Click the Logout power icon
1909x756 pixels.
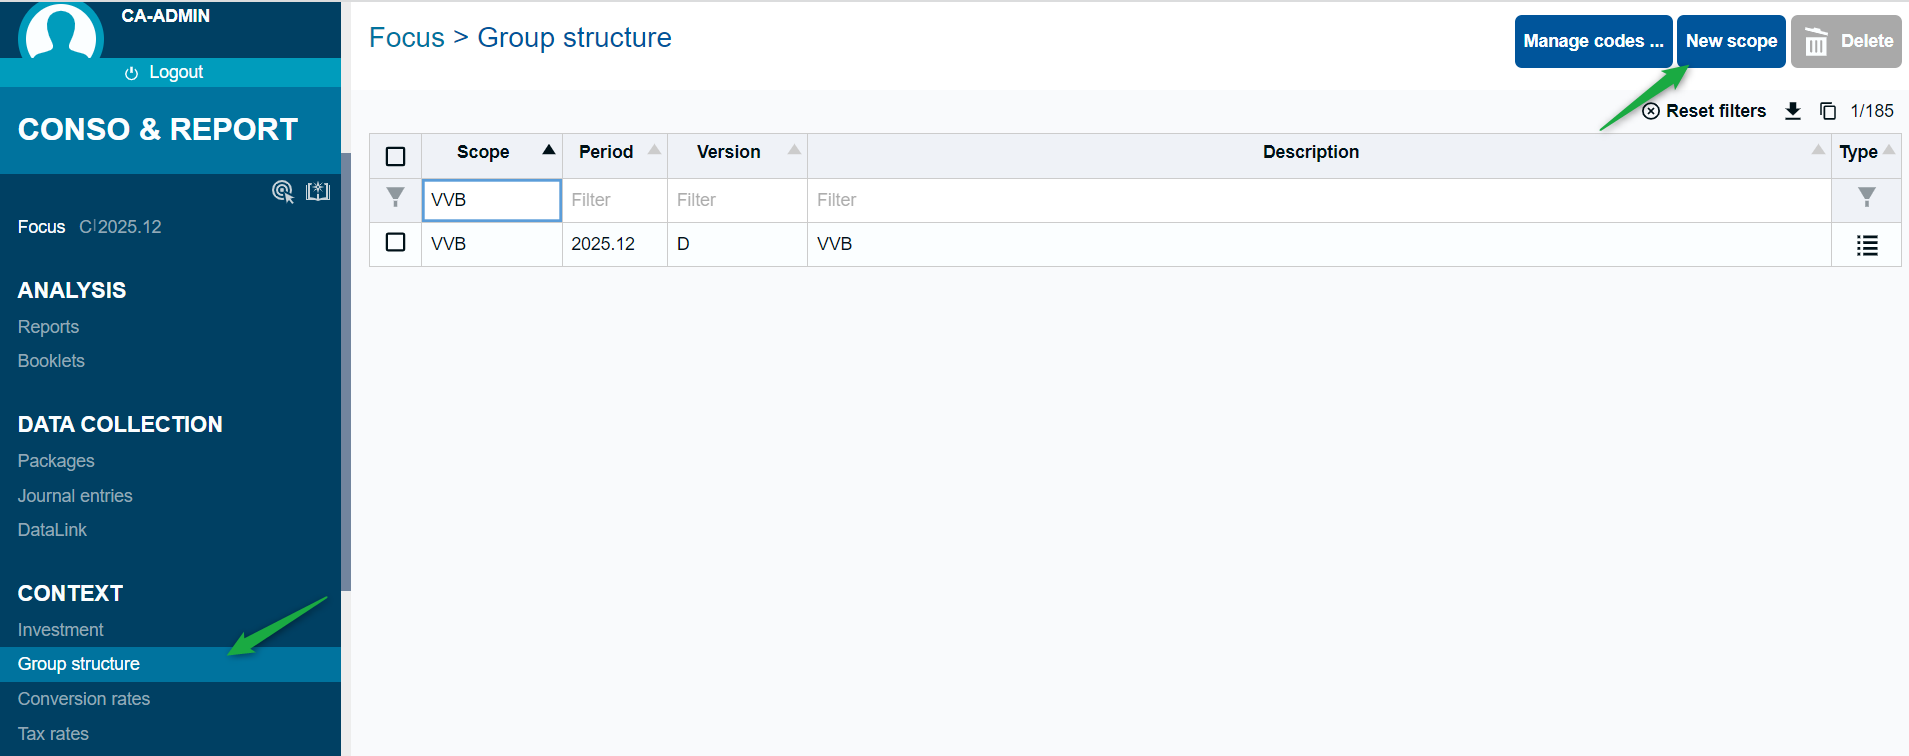(x=131, y=73)
